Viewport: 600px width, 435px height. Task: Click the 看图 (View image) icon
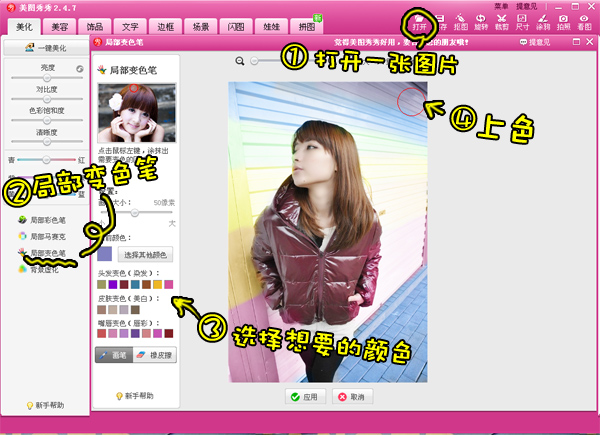pos(584,22)
